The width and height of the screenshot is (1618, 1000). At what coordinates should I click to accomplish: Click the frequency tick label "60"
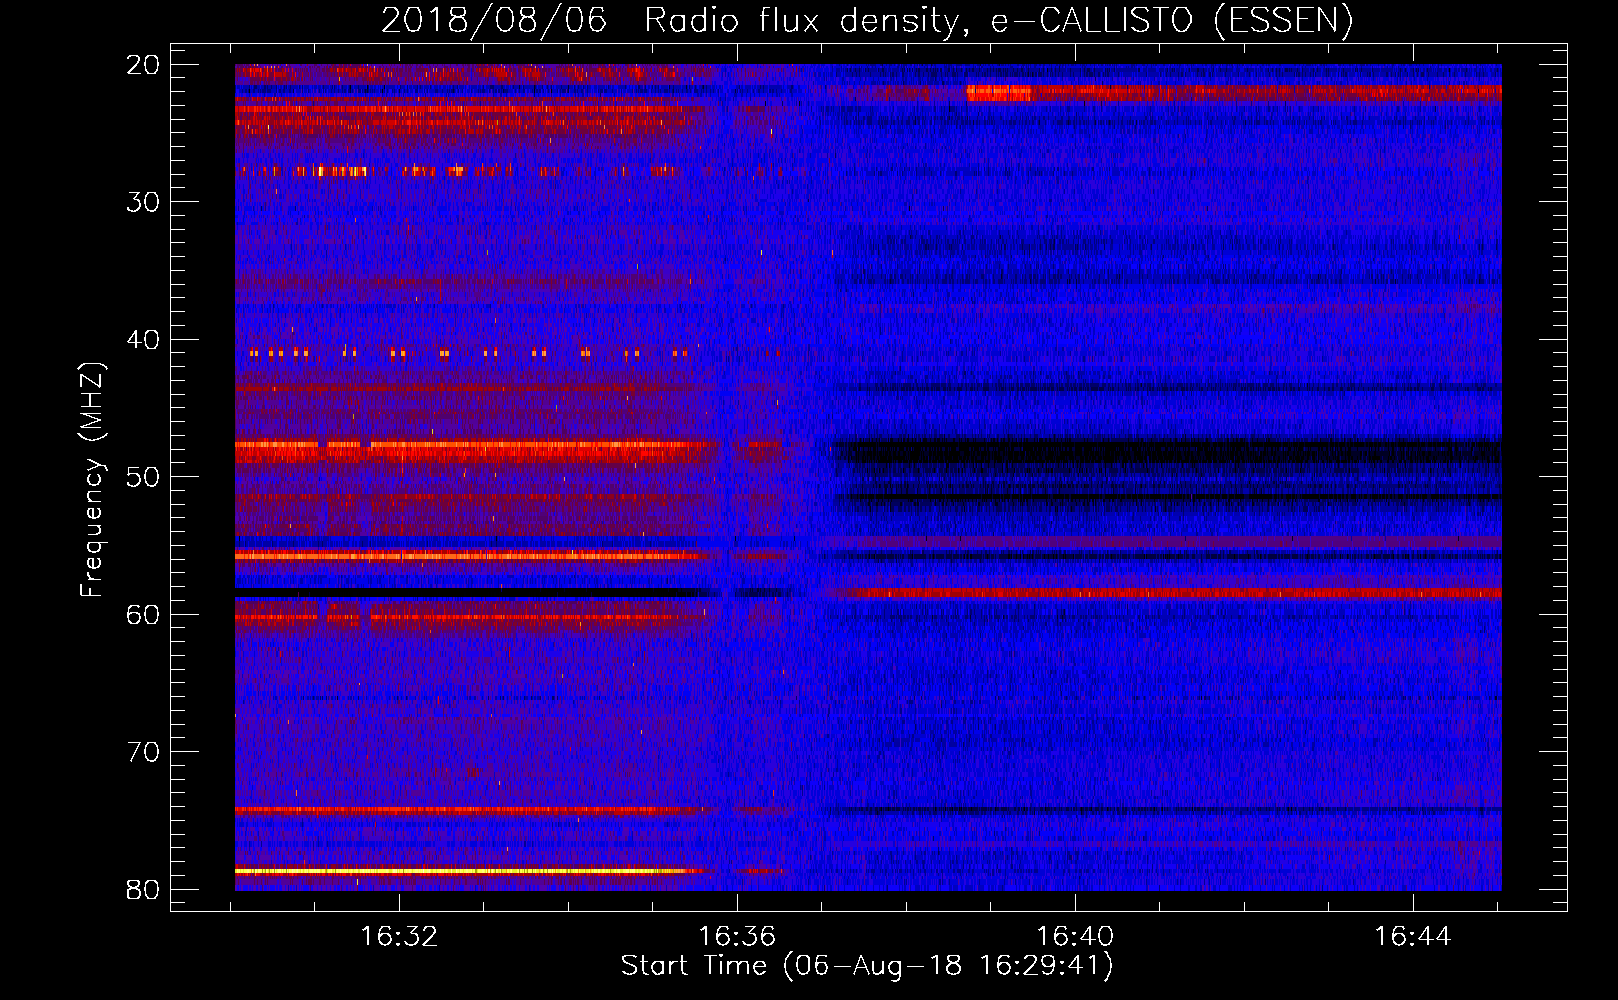coord(144,614)
